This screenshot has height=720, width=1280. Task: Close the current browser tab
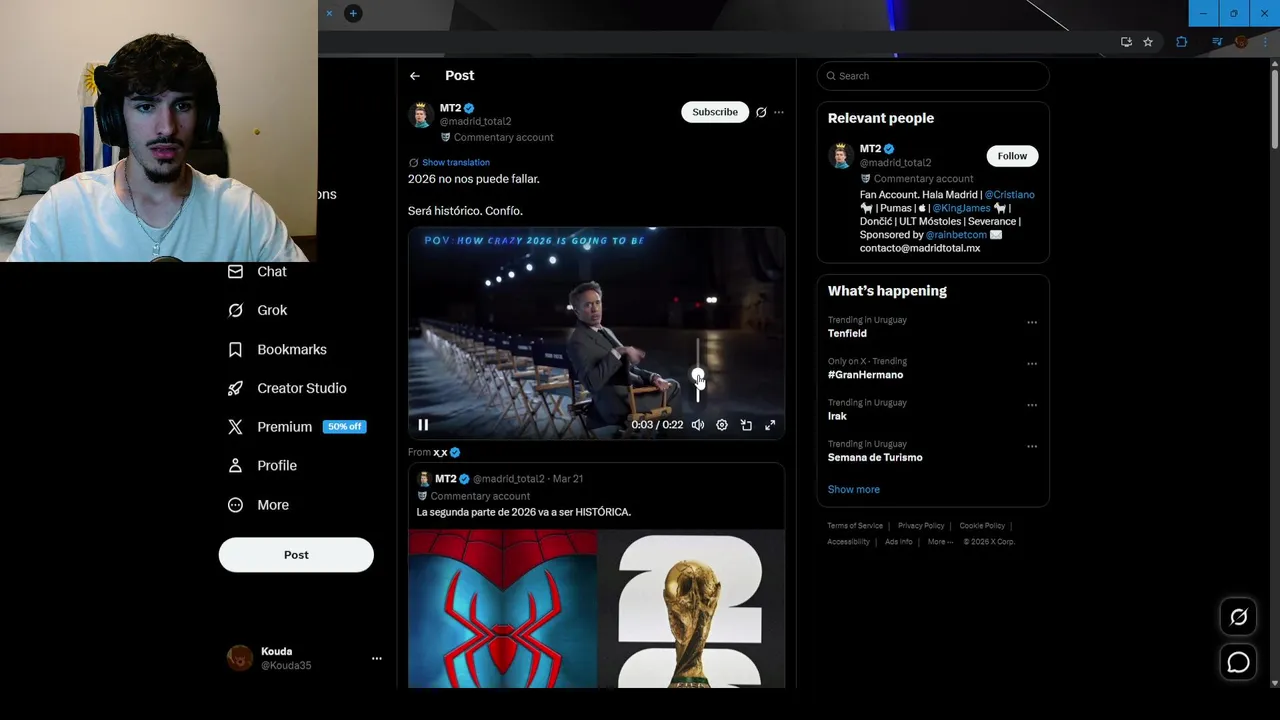click(329, 13)
